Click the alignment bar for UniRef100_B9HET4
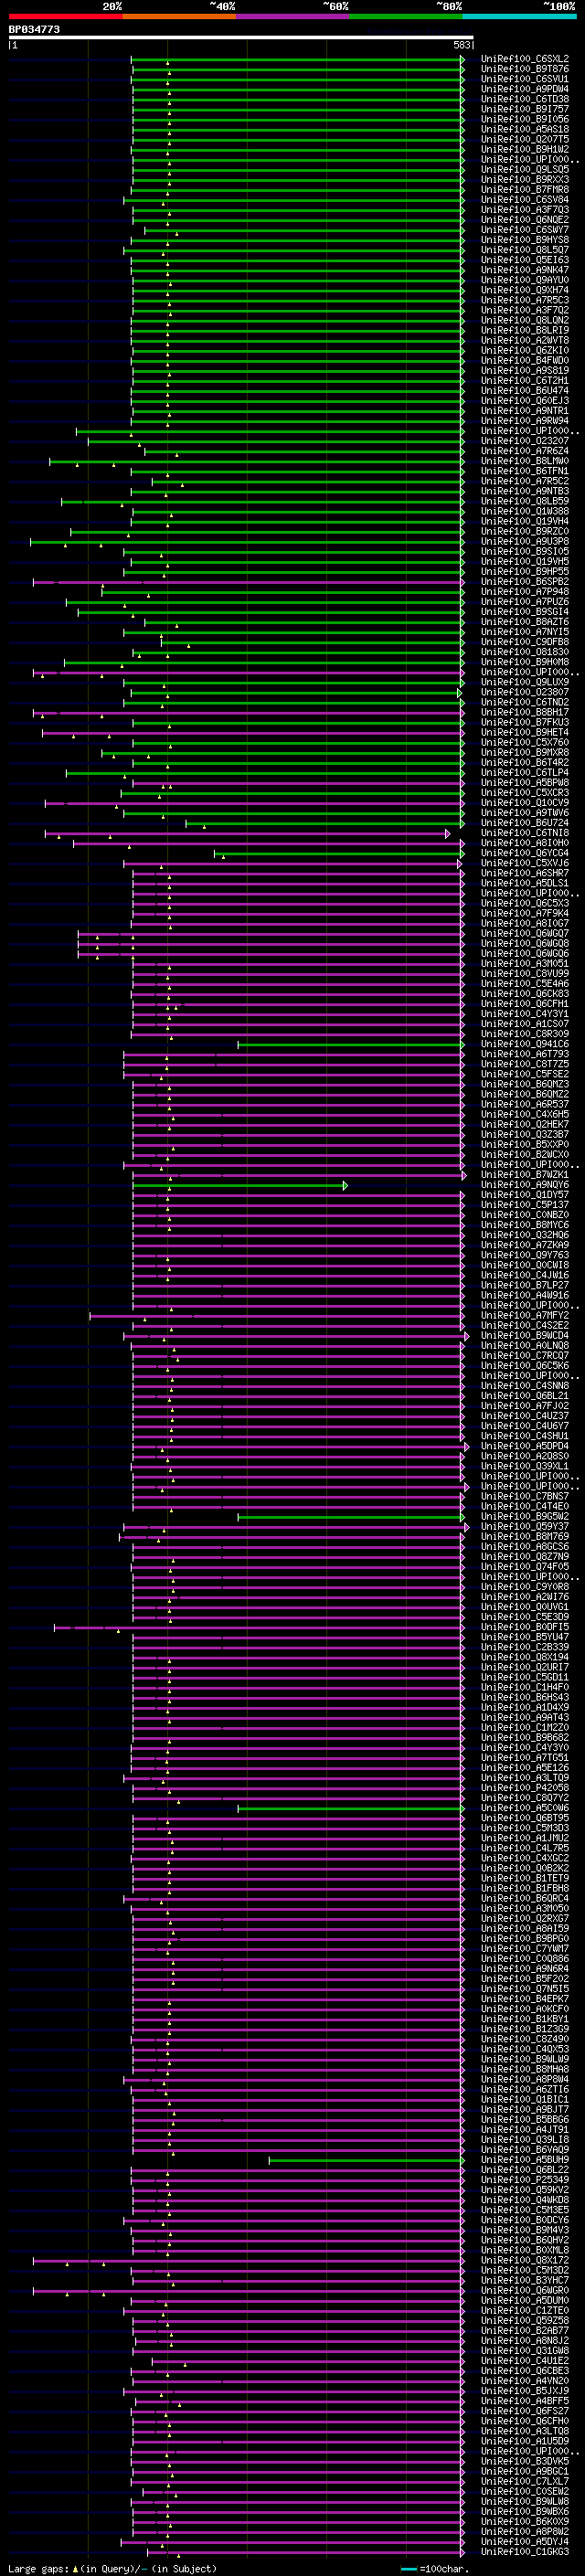Screen dimensions: 585x2576 [253, 733]
